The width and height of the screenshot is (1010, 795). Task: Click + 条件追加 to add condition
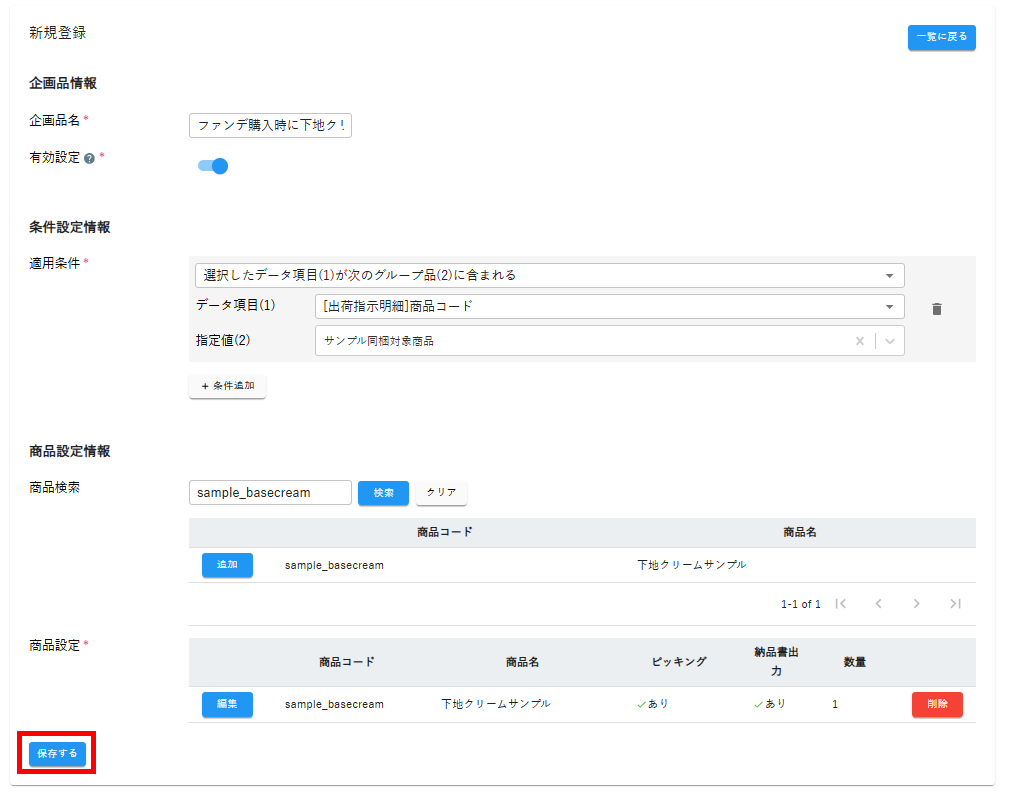tap(227, 386)
